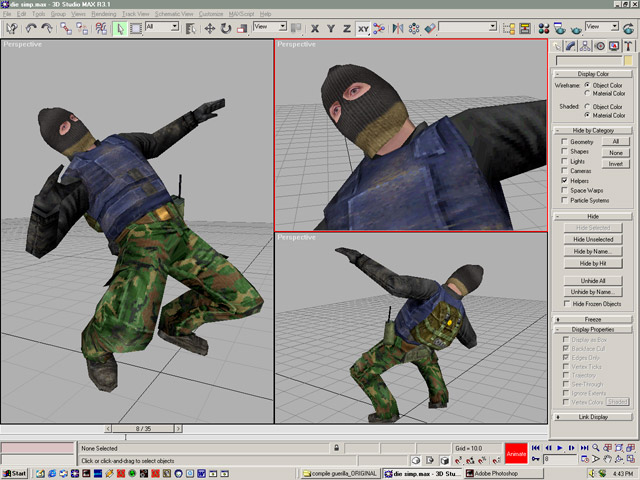
Task: Open the named selection sets dropdown
Action: 493,27
